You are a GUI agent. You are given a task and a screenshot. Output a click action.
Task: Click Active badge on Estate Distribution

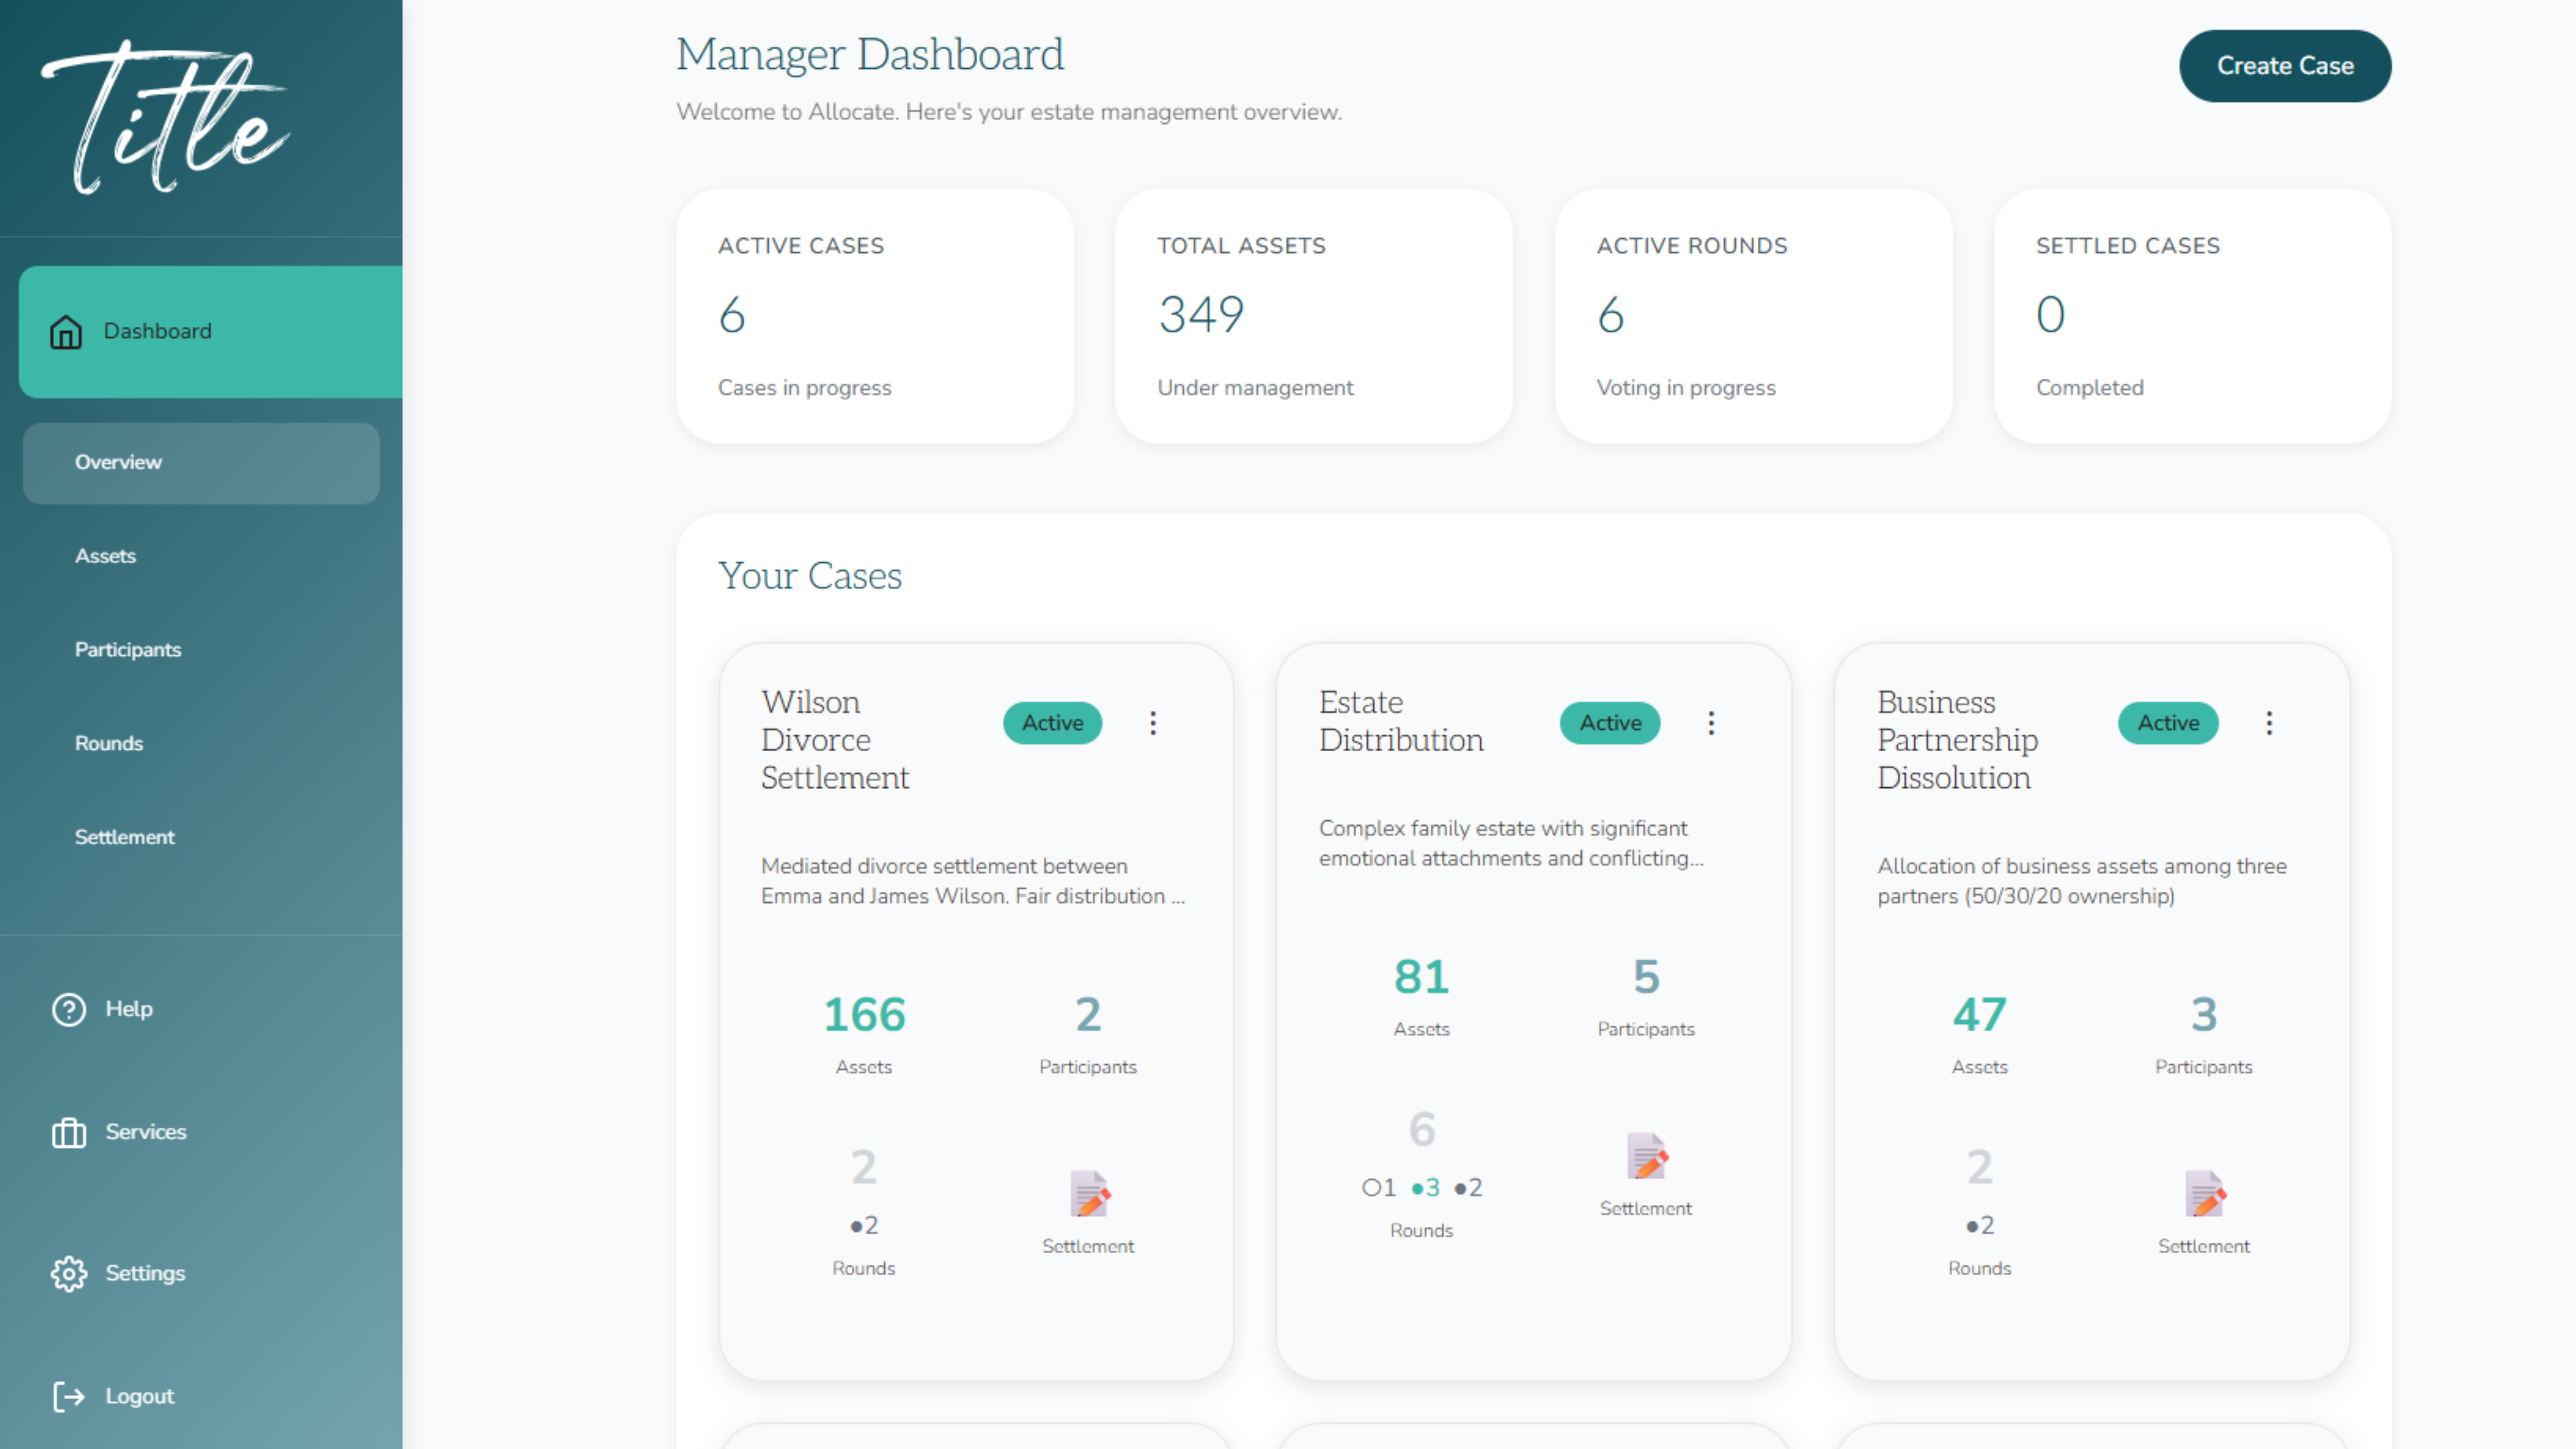[x=1610, y=723]
